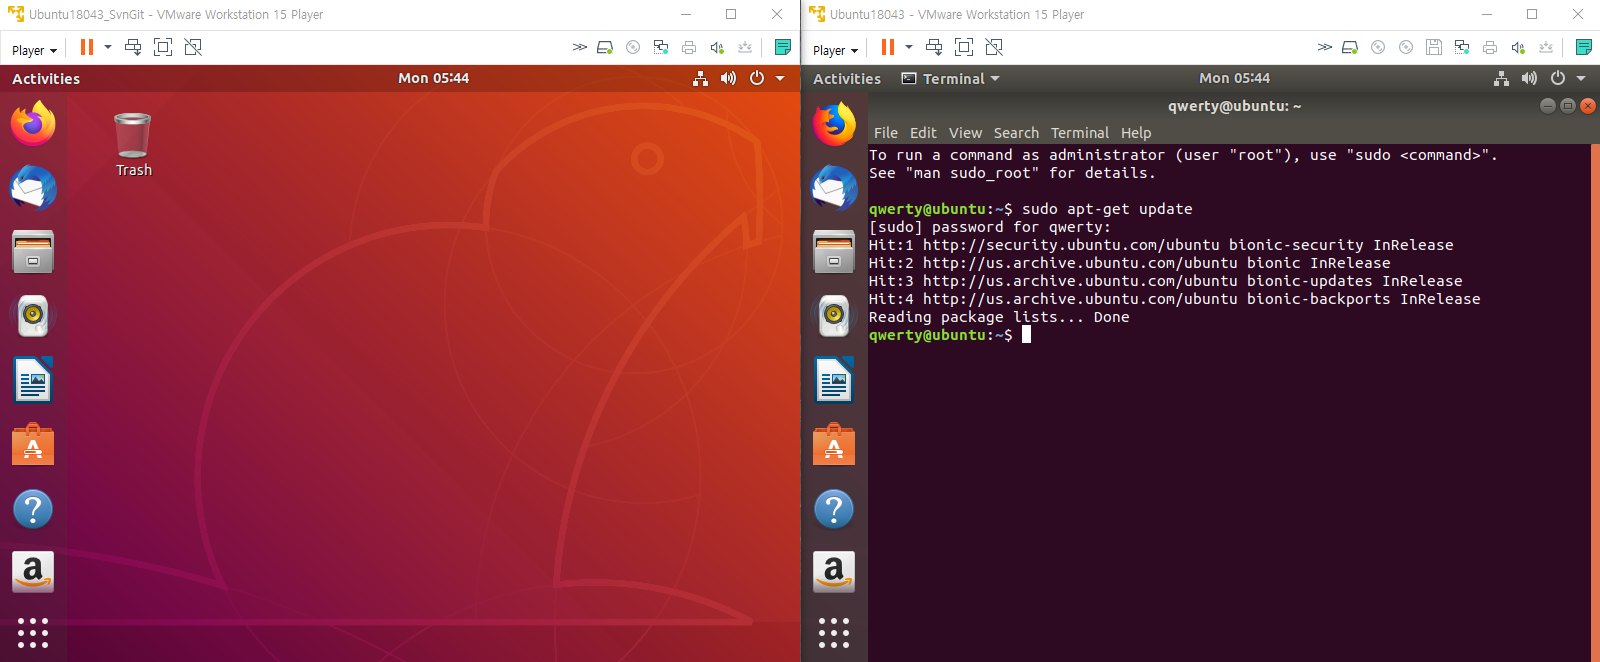The height and width of the screenshot is (662, 1600).
Task: Launch Rhythmbox in the right VM dock
Action: (x=835, y=316)
